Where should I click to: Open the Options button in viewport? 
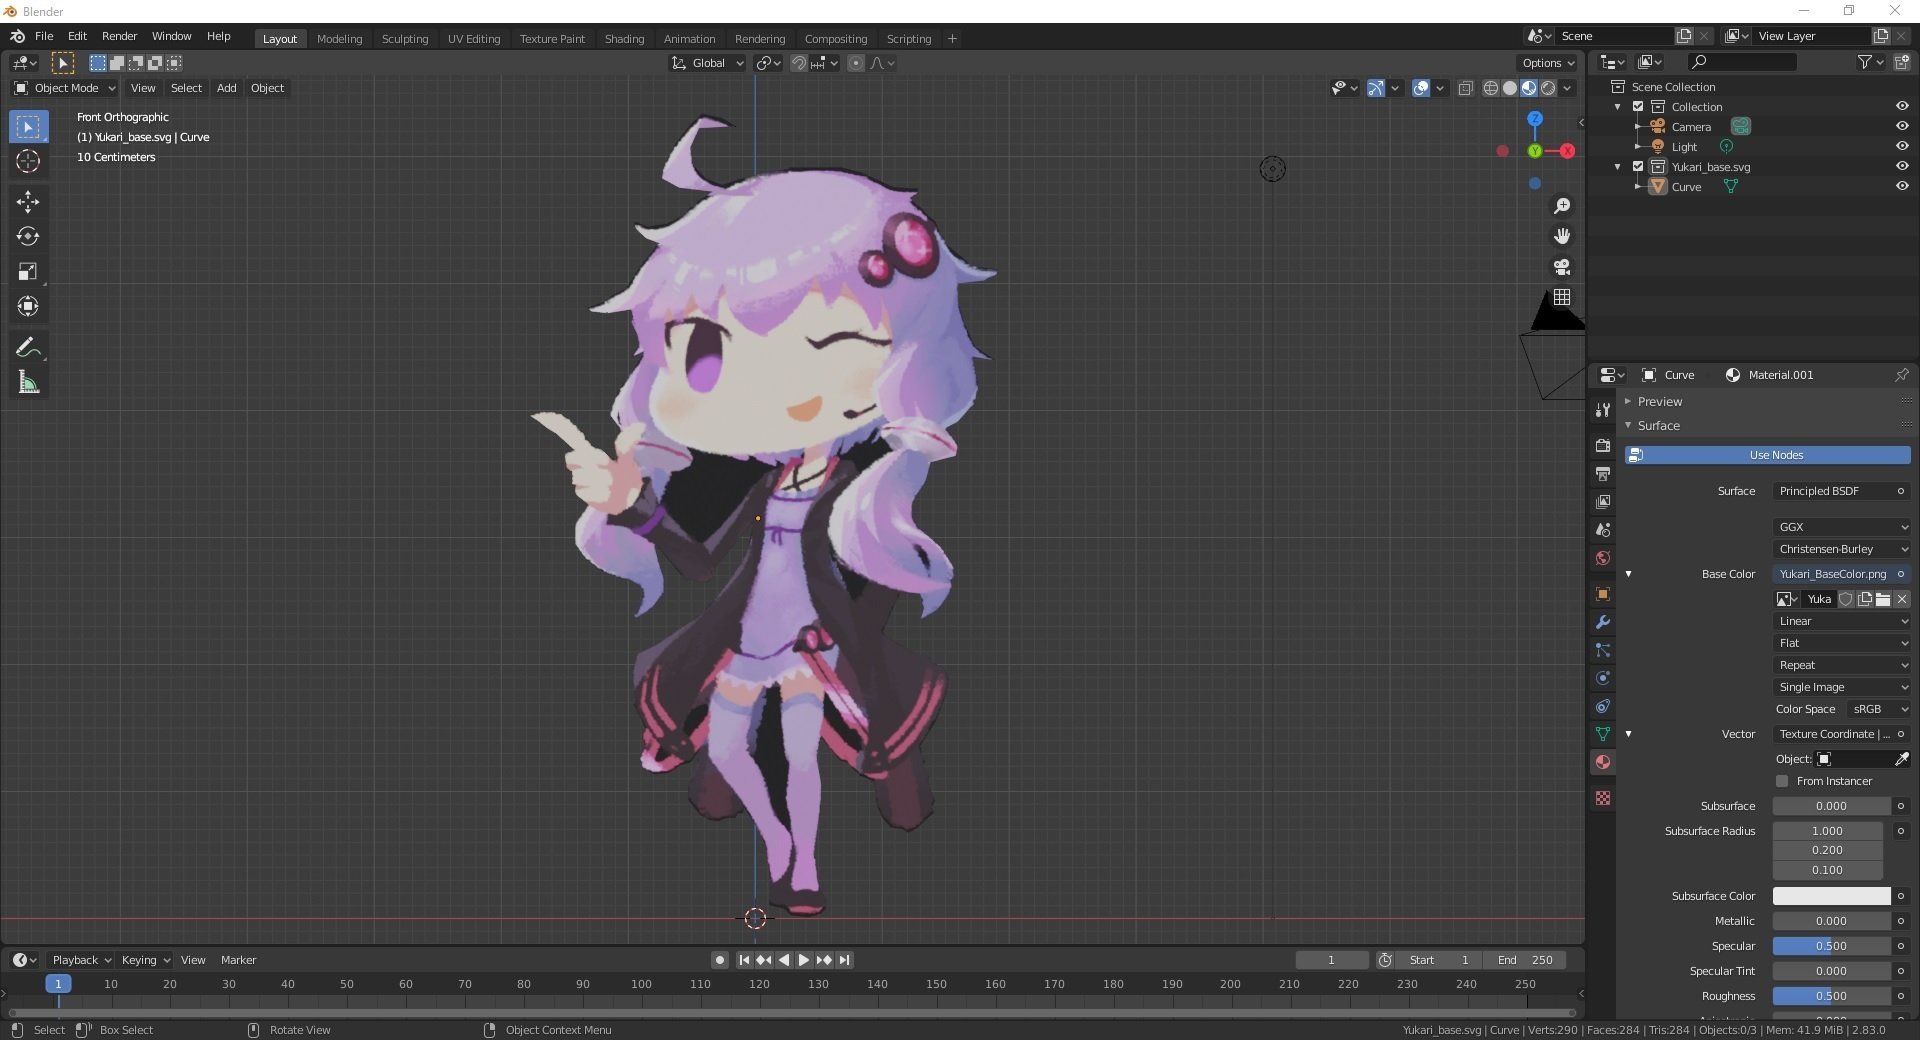tap(1548, 63)
